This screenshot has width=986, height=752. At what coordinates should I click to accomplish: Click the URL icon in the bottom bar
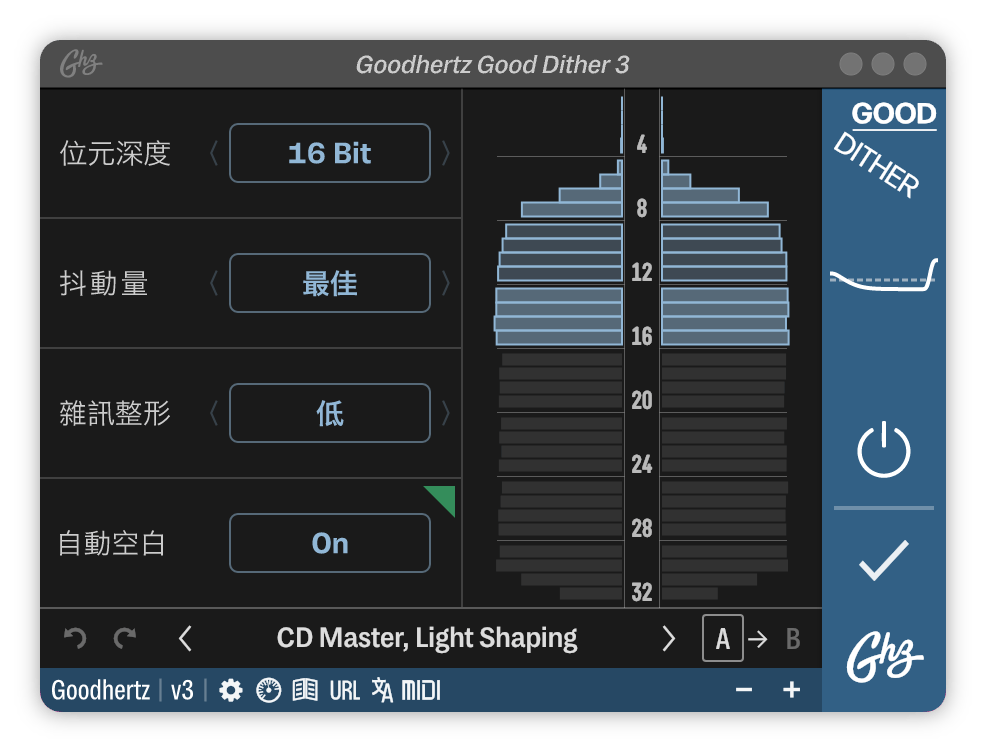[x=343, y=690]
